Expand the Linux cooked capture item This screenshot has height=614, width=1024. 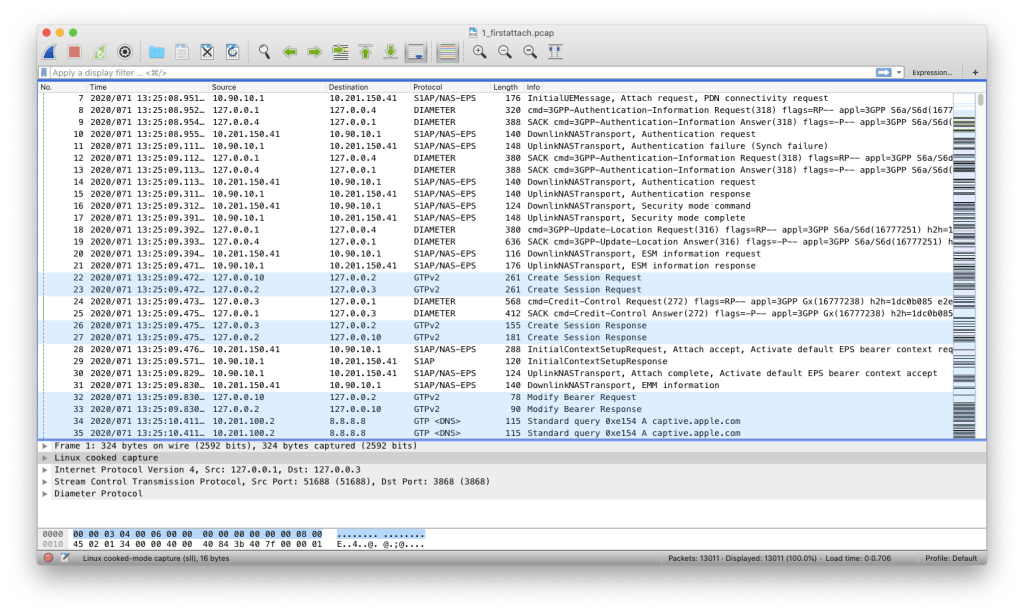click(44, 457)
